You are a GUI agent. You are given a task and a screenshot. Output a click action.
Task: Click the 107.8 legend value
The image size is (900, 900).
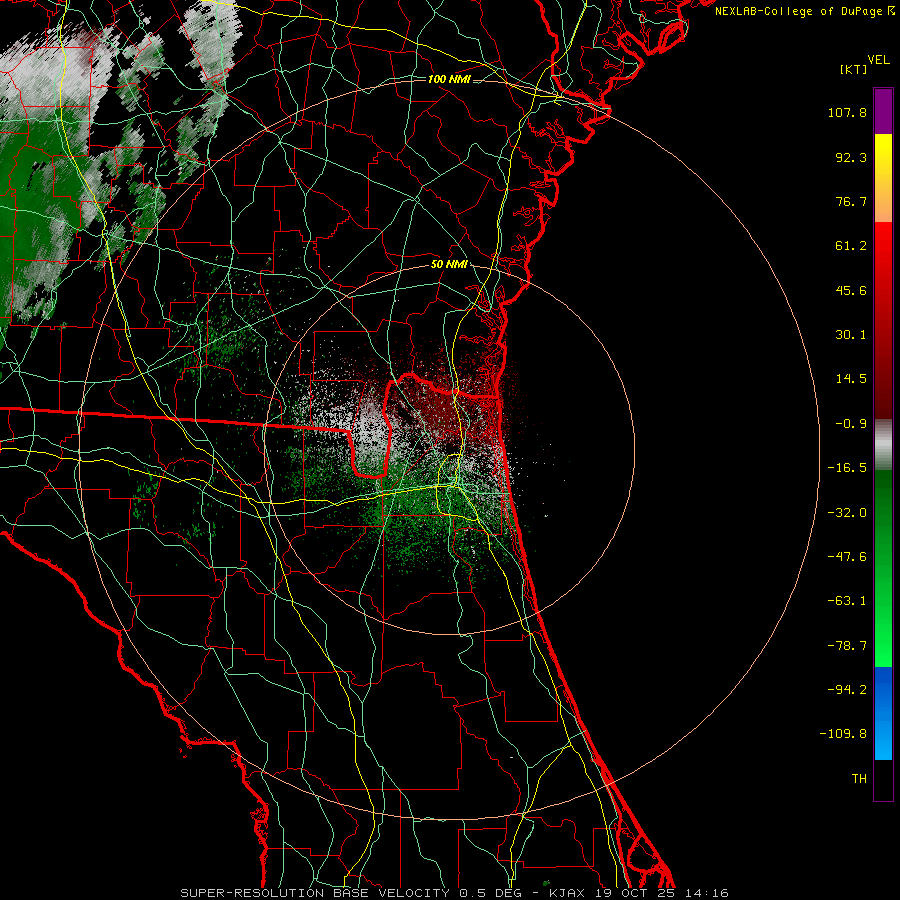847,112
